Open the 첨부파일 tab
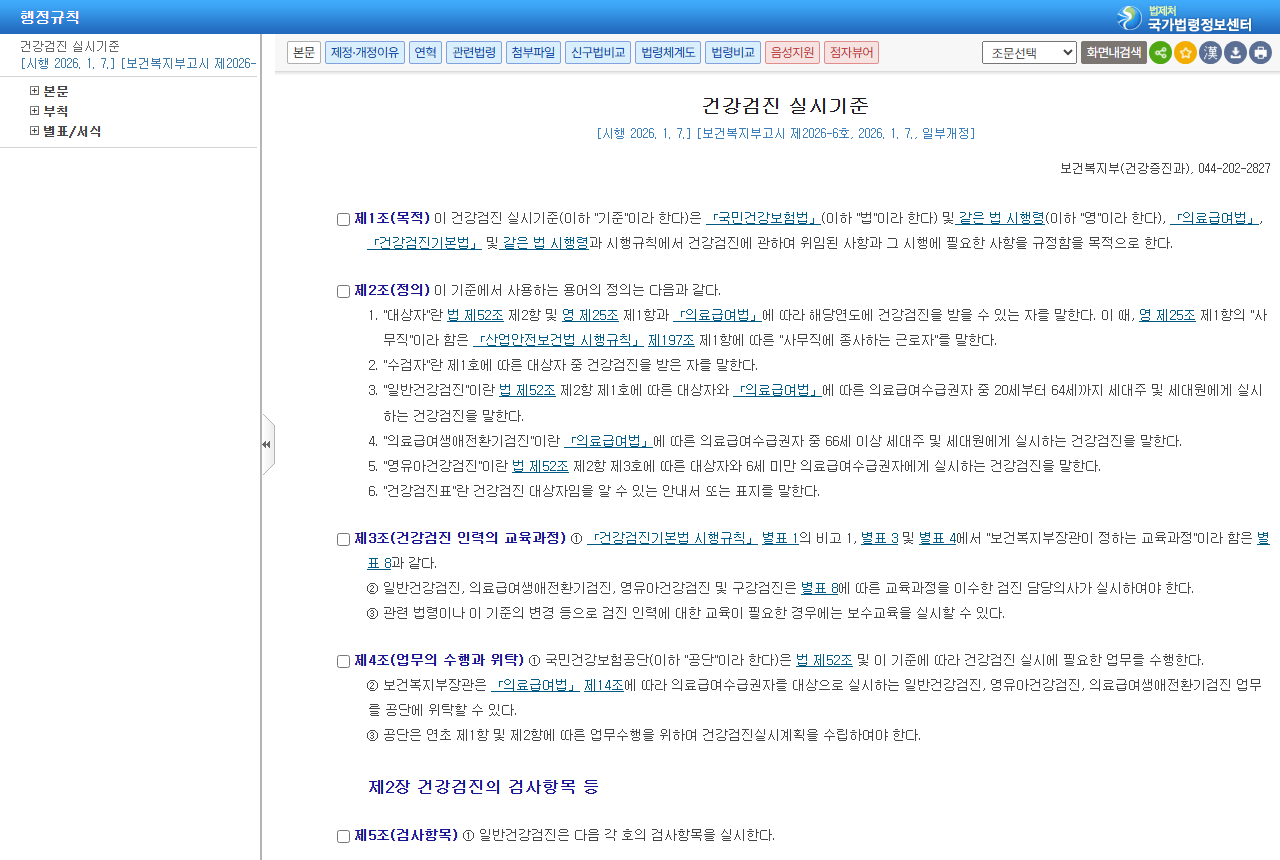The image size is (1280, 860). click(533, 53)
